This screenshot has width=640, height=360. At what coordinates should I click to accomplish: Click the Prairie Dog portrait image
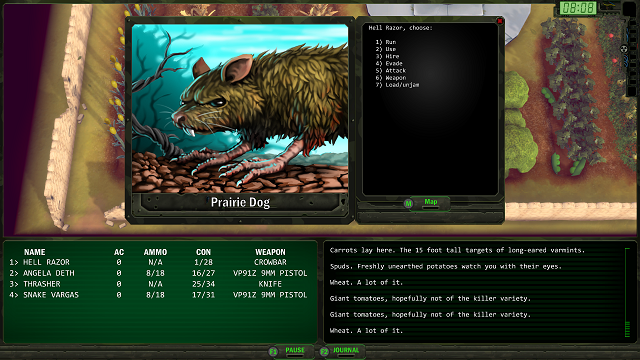coord(240,108)
